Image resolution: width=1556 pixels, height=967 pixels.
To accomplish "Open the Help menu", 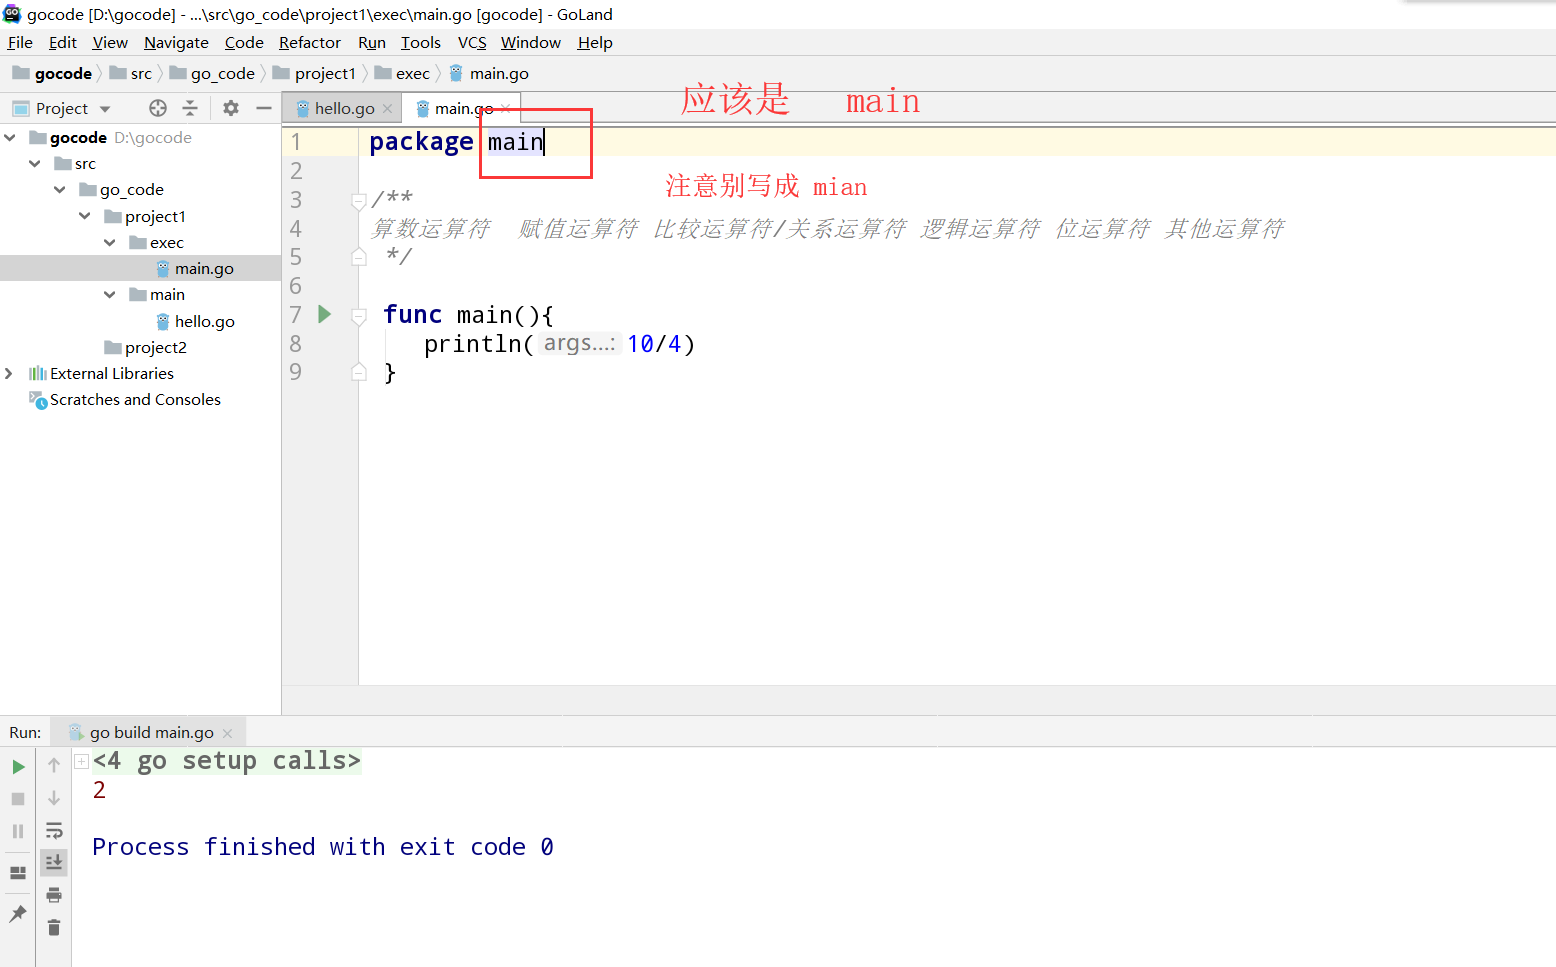I will (595, 42).
